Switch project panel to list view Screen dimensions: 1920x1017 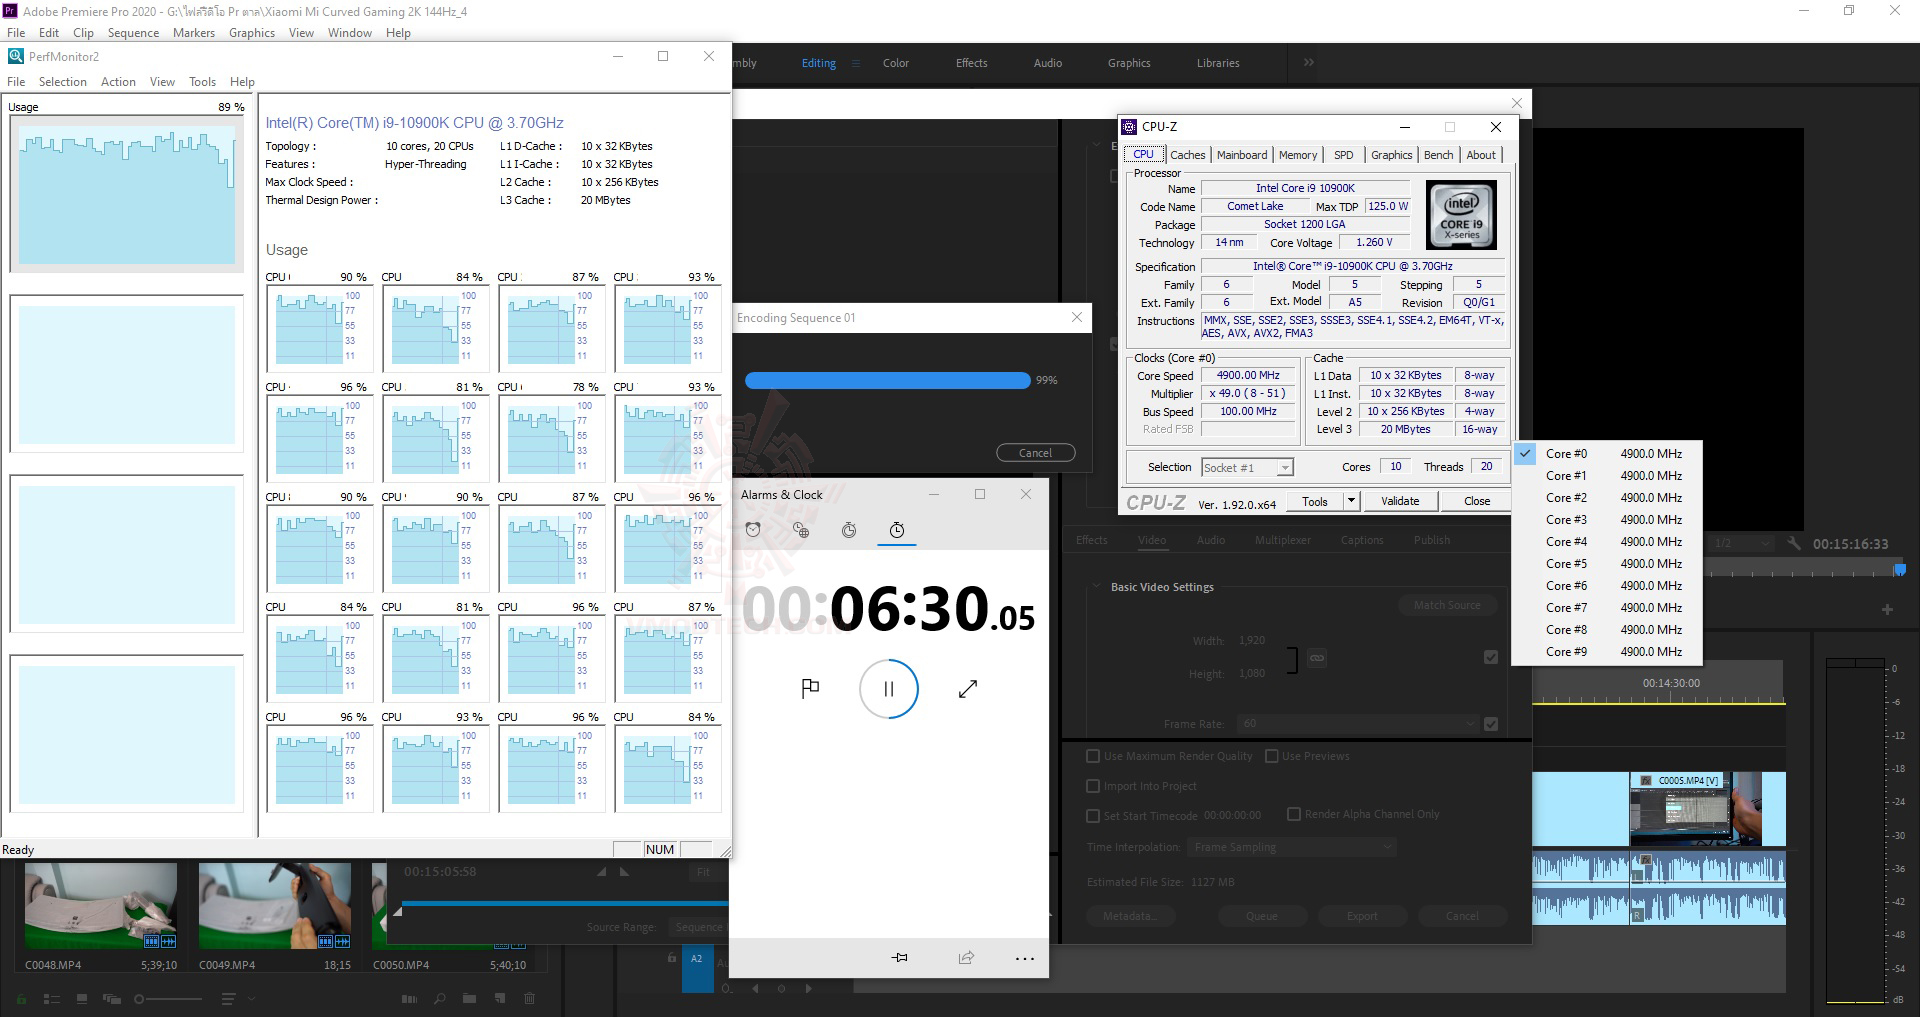tap(53, 998)
